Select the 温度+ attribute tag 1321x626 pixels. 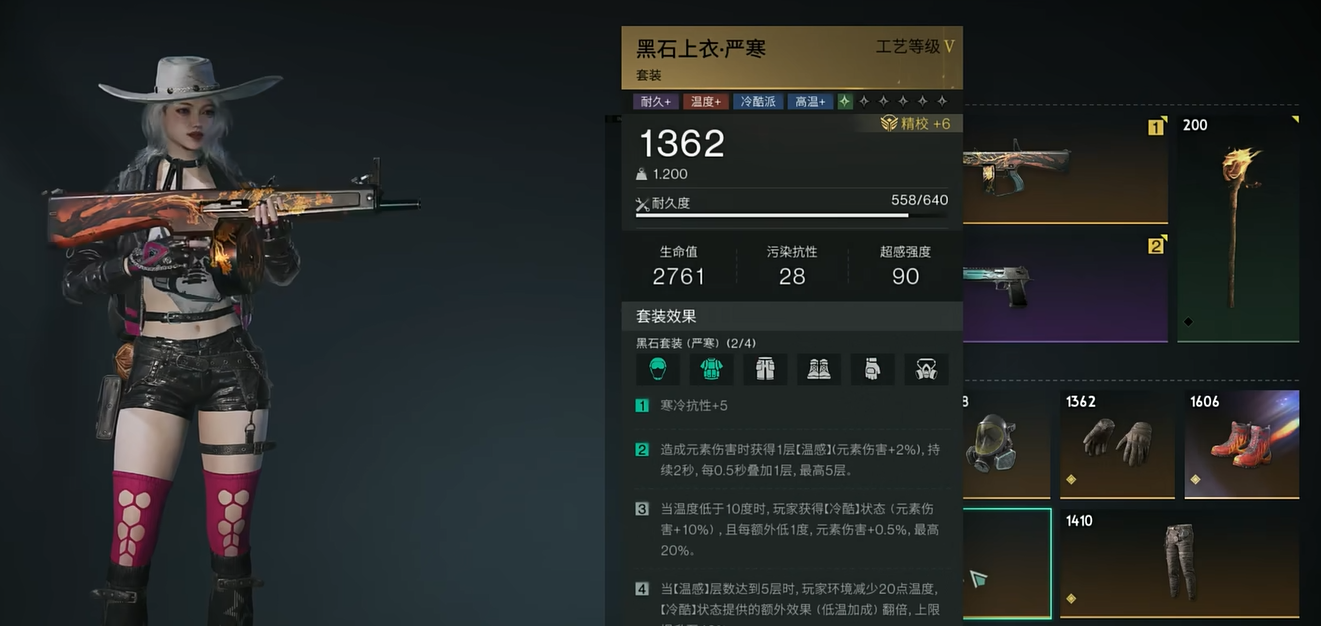705,102
